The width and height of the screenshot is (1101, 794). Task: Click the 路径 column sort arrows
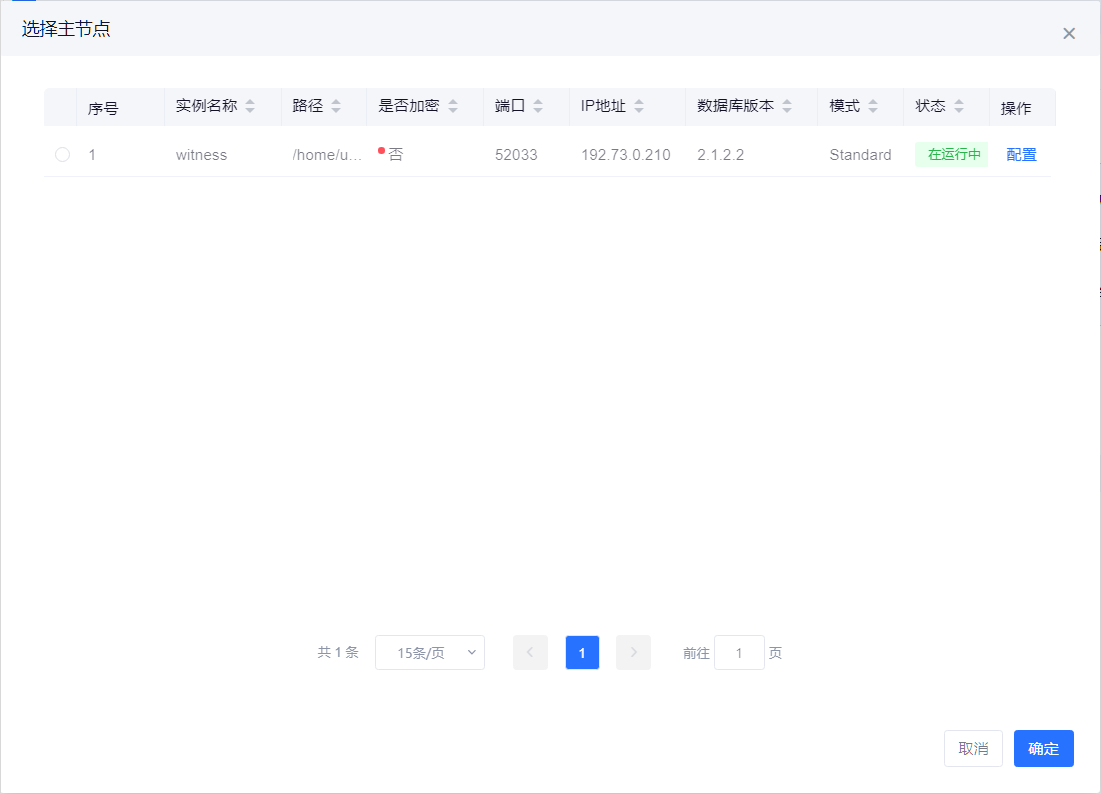tap(336, 106)
